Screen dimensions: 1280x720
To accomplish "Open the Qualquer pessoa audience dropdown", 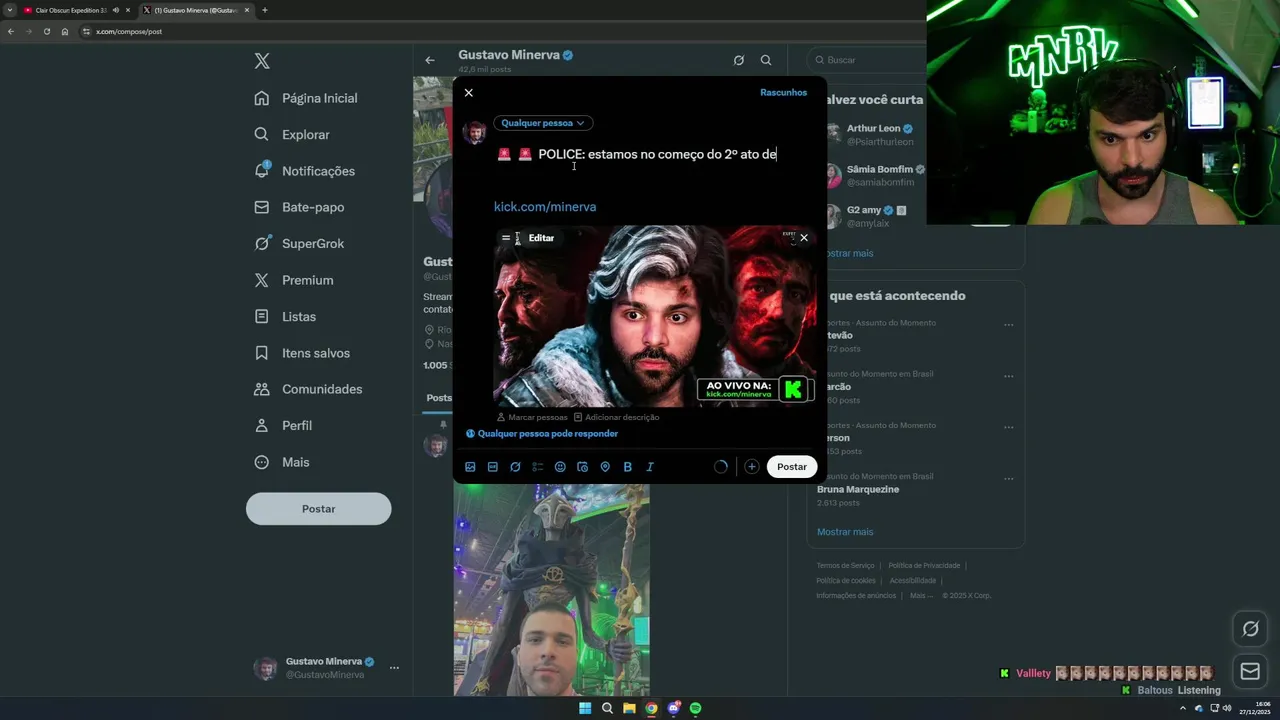I will (543, 123).
